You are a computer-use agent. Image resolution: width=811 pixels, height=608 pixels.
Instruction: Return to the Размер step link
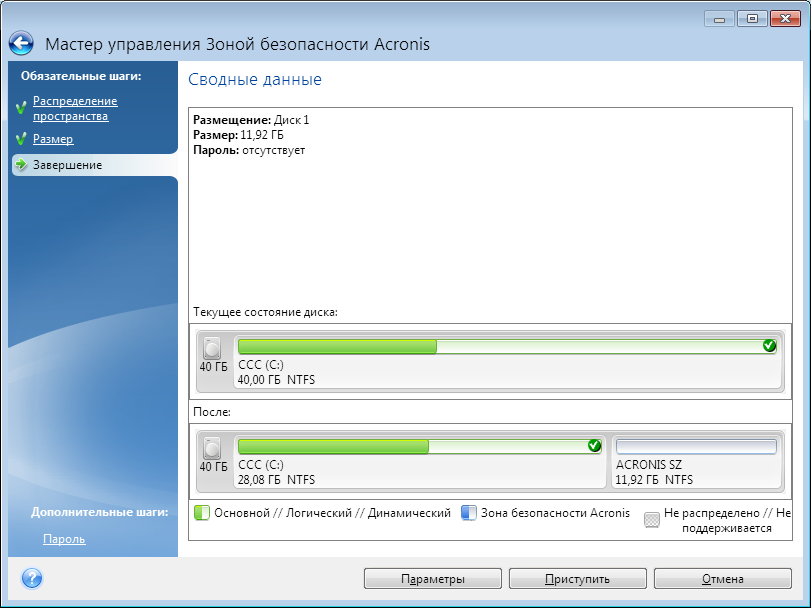coord(53,139)
